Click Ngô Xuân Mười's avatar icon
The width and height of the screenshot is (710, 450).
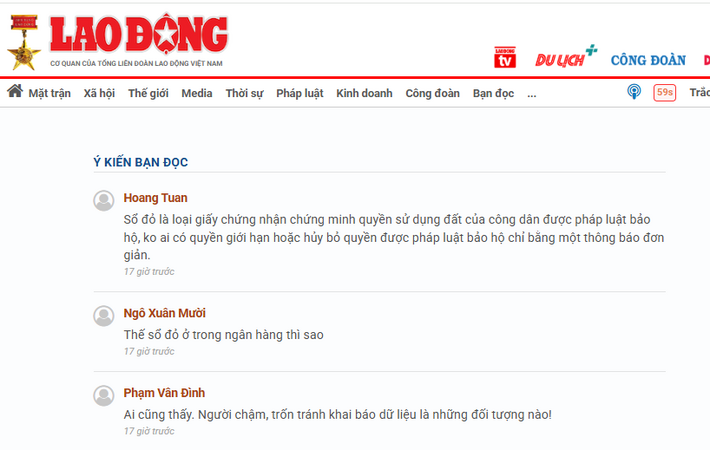point(104,316)
